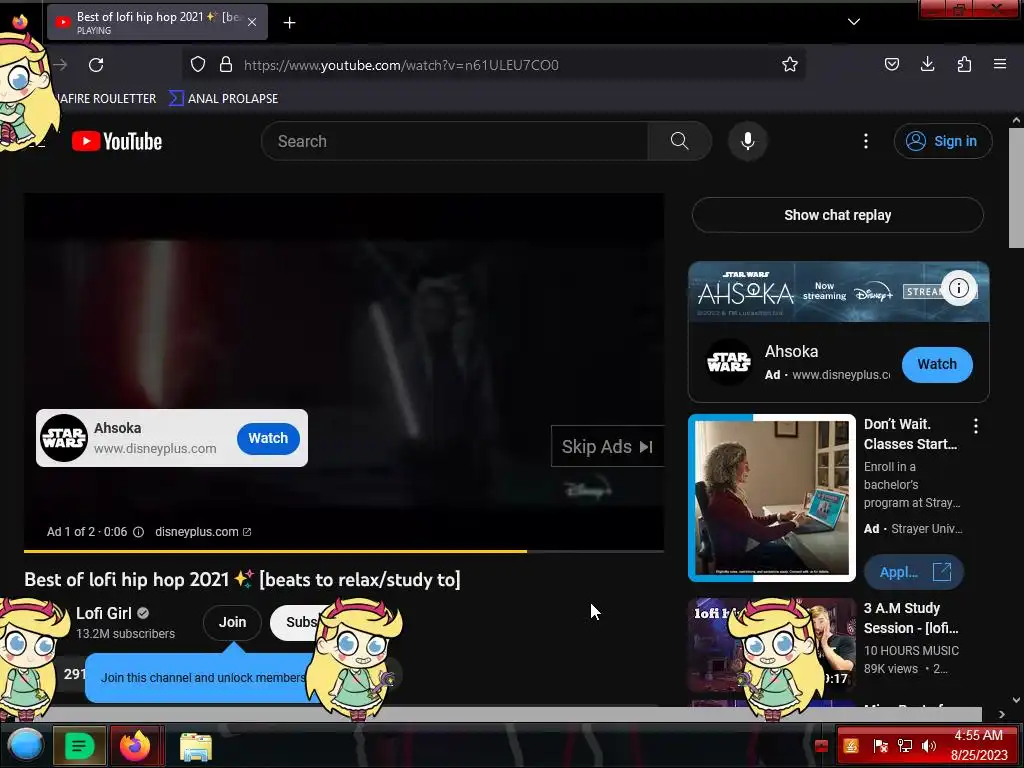This screenshot has height=768, width=1024.
Task: Open YouTube settings three-dot menu
Action: [866, 141]
